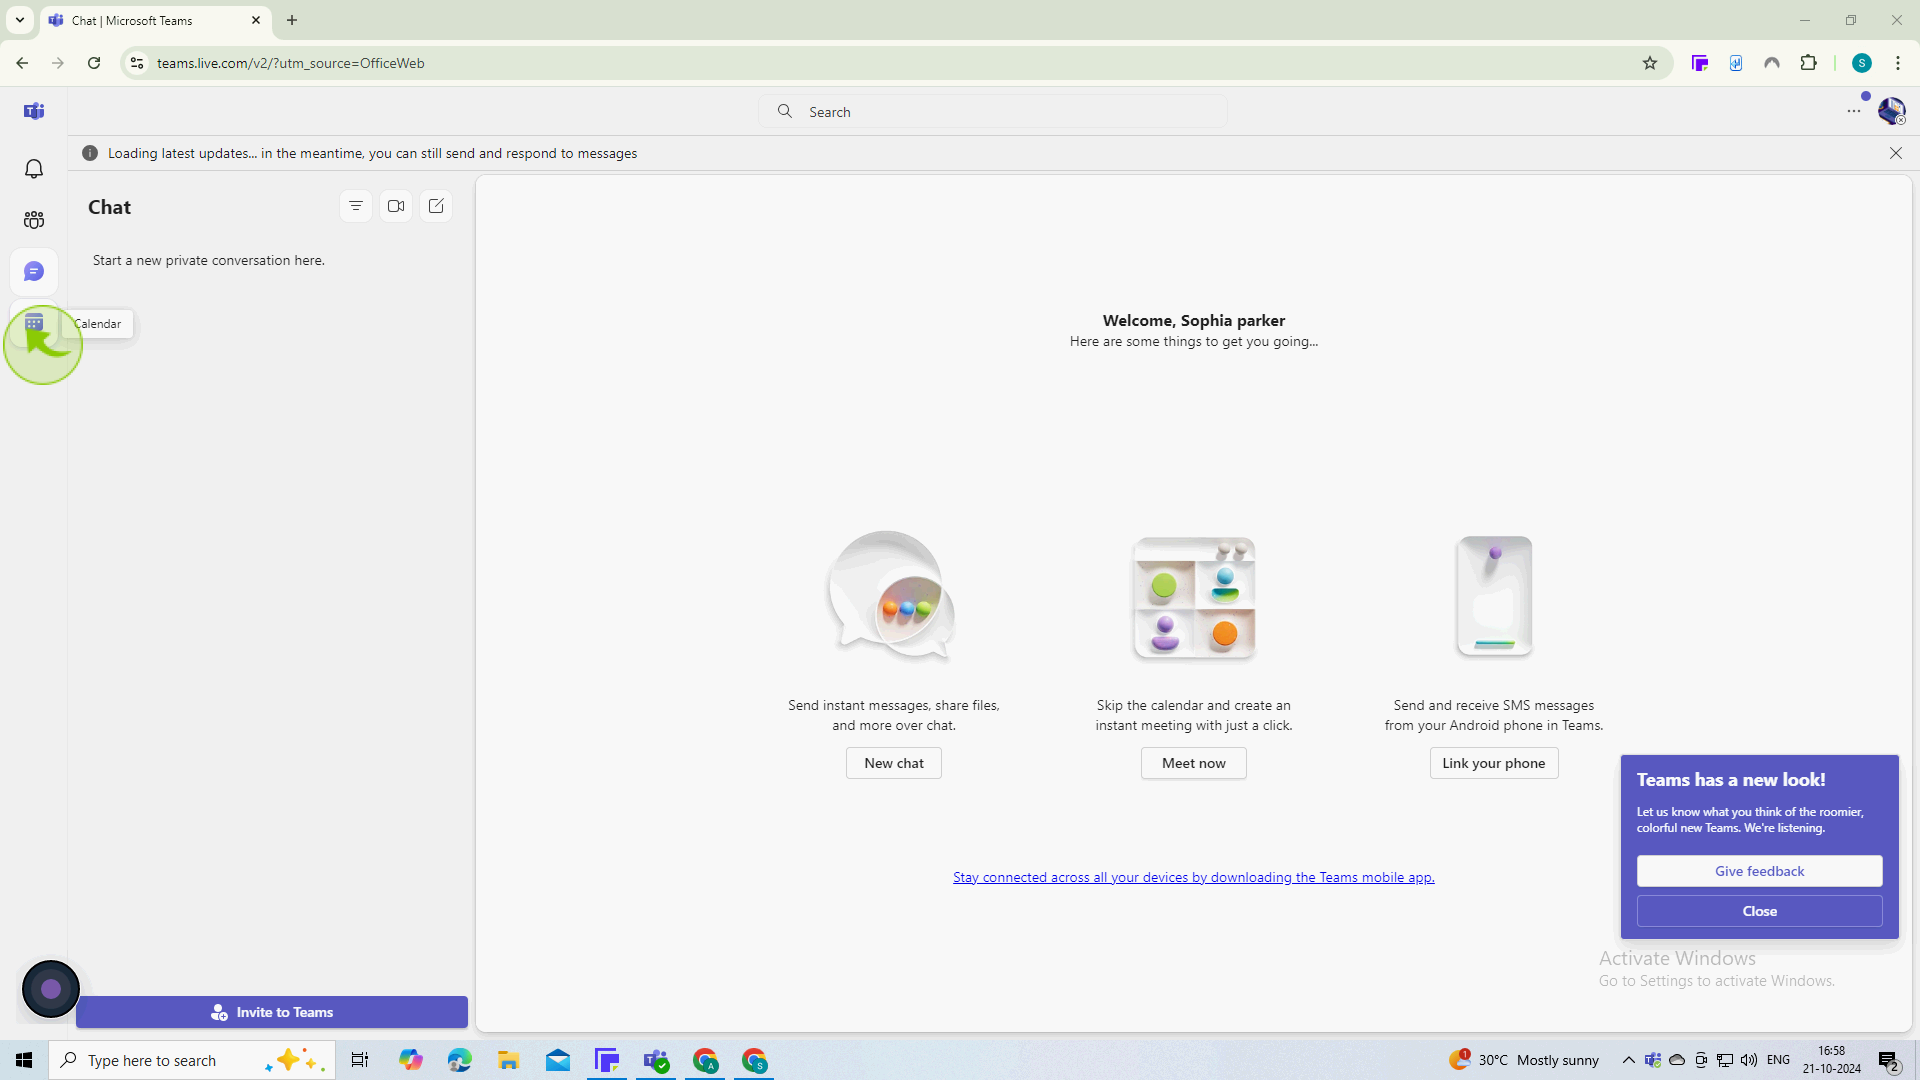Open Chrome tab search dropdown

19,20
